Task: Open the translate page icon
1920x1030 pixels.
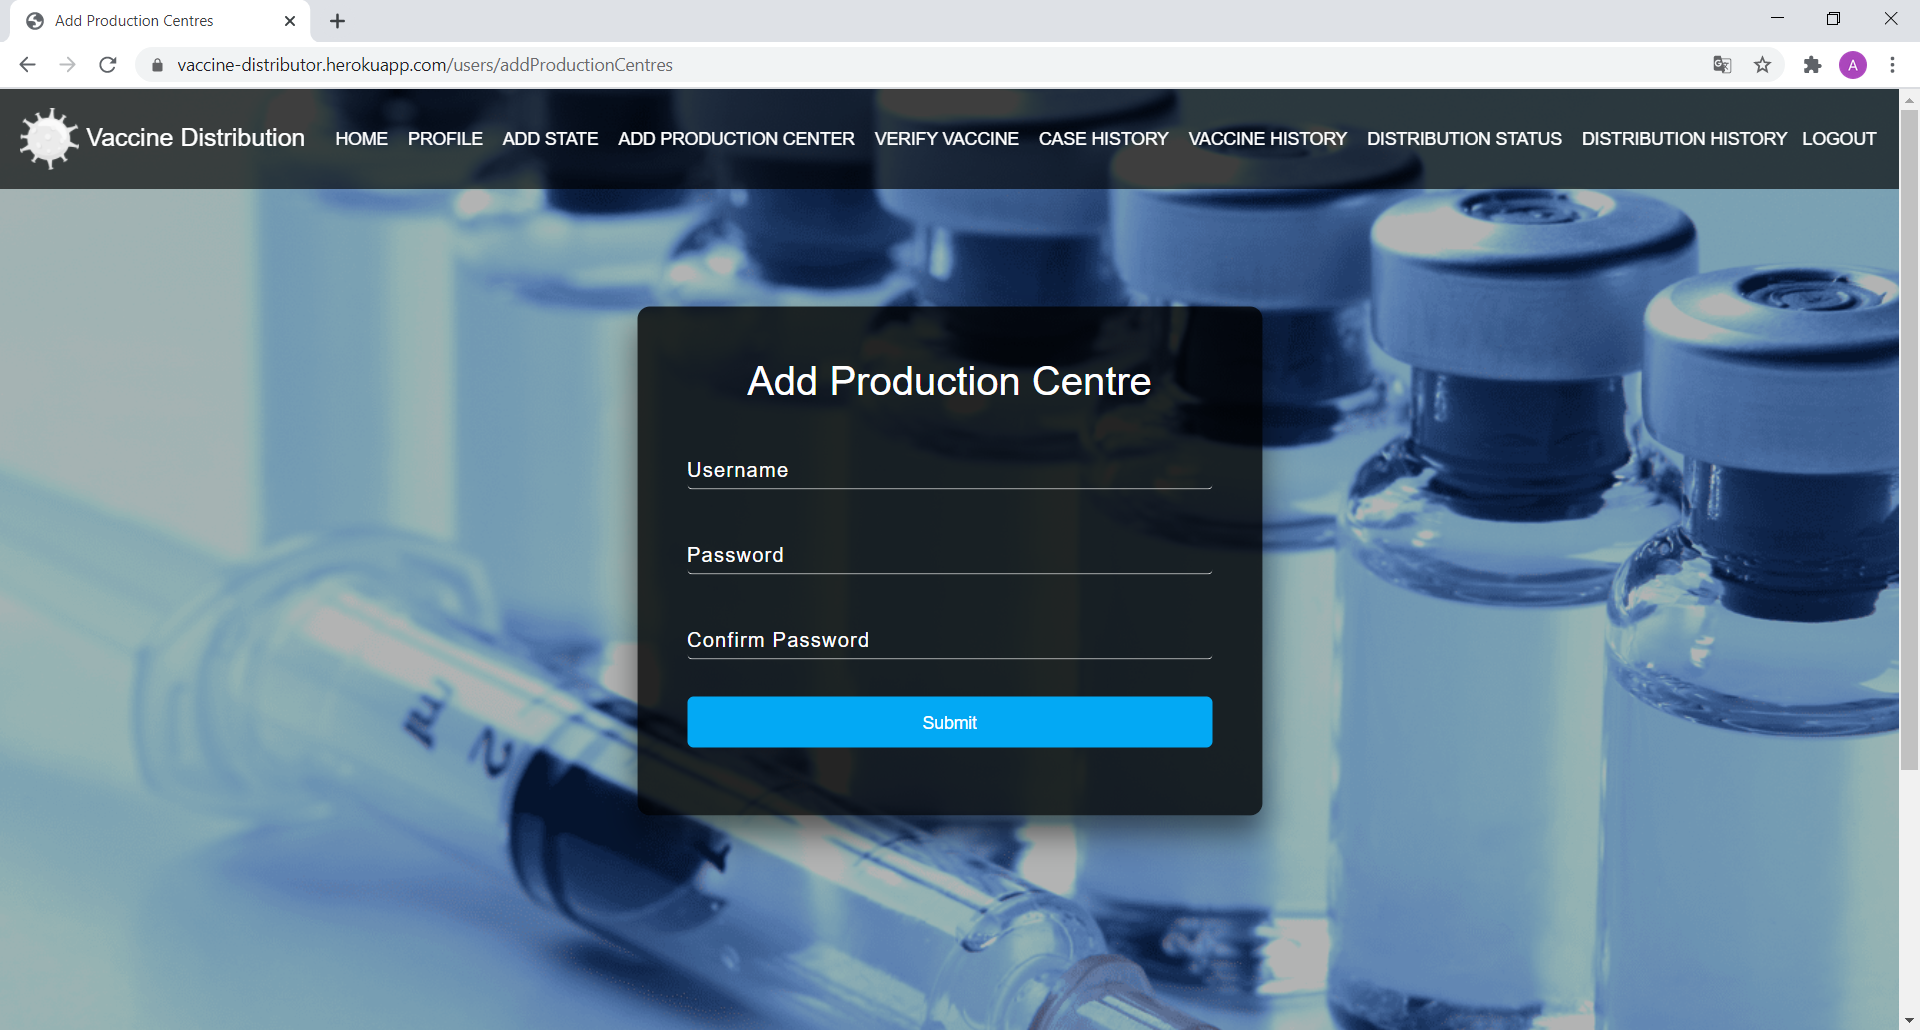Action: pyautogui.click(x=1722, y=65)
